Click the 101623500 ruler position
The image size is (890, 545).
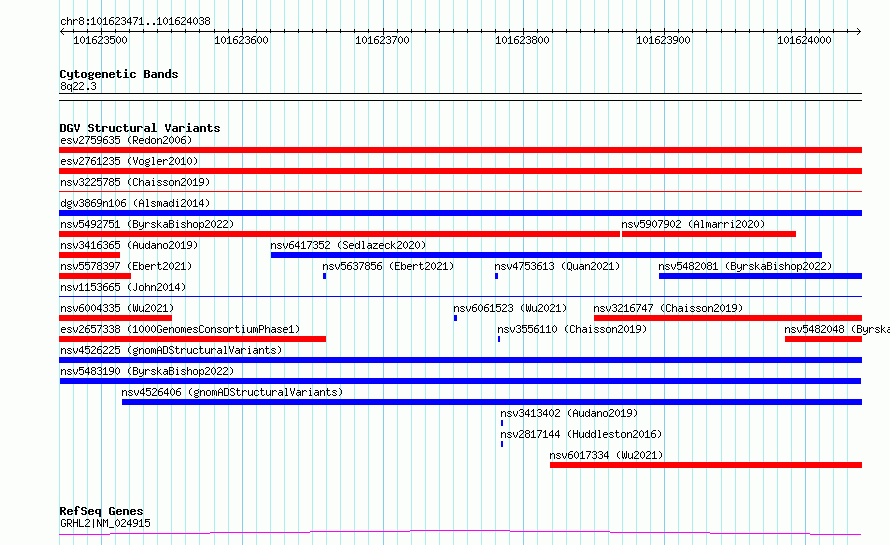pyautogui.click(x=100, y=40)
